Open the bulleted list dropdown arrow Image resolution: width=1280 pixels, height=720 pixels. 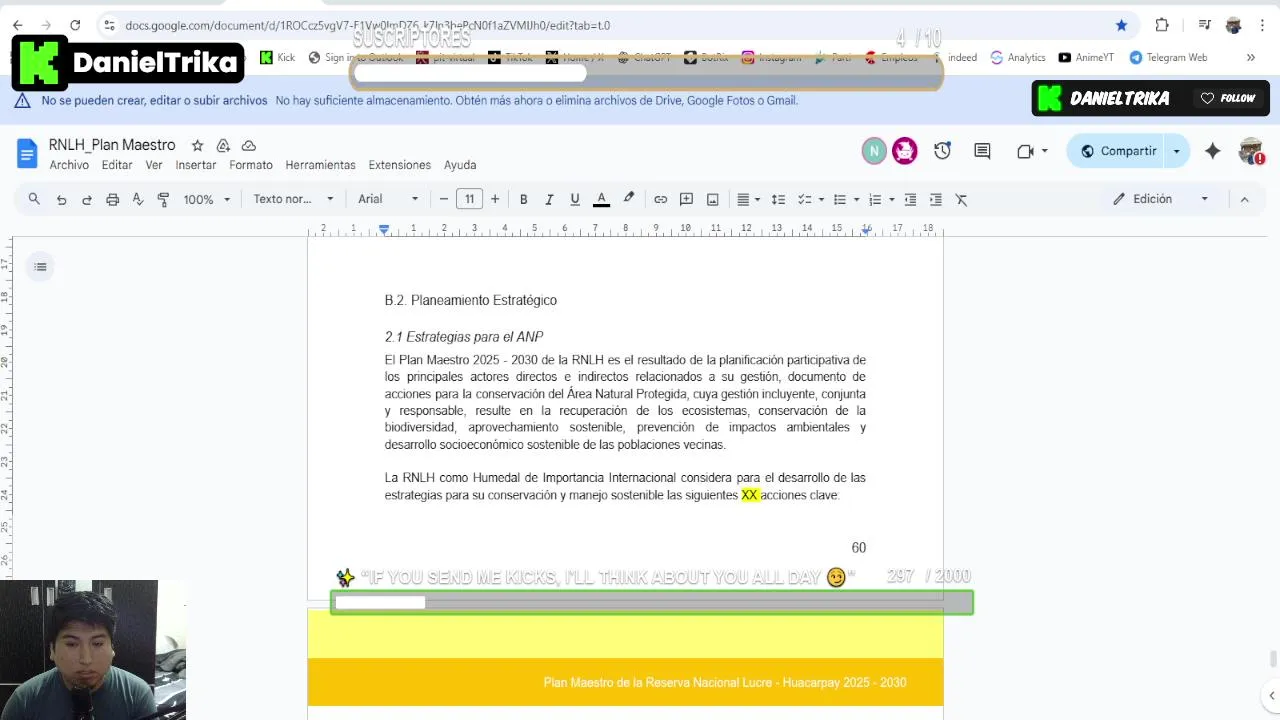[856, 199]
